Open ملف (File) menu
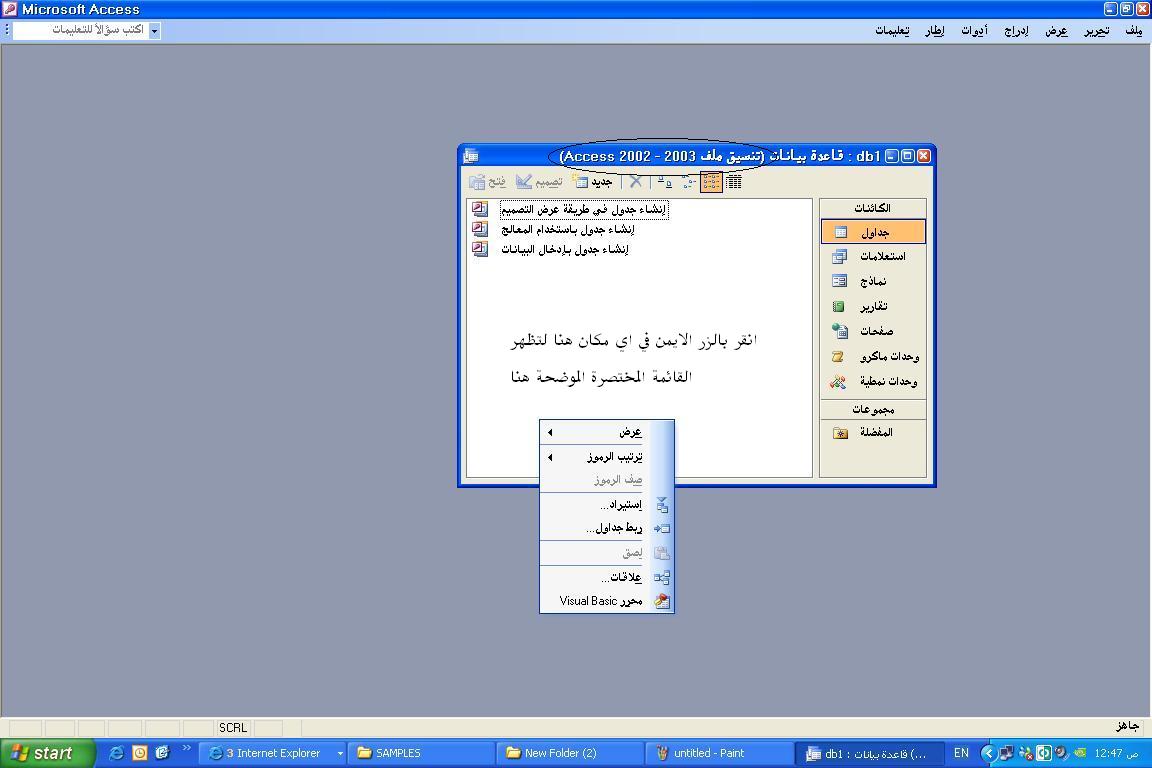The height and width of the screenshot is (768, 1152). (x=1134, y=31)
